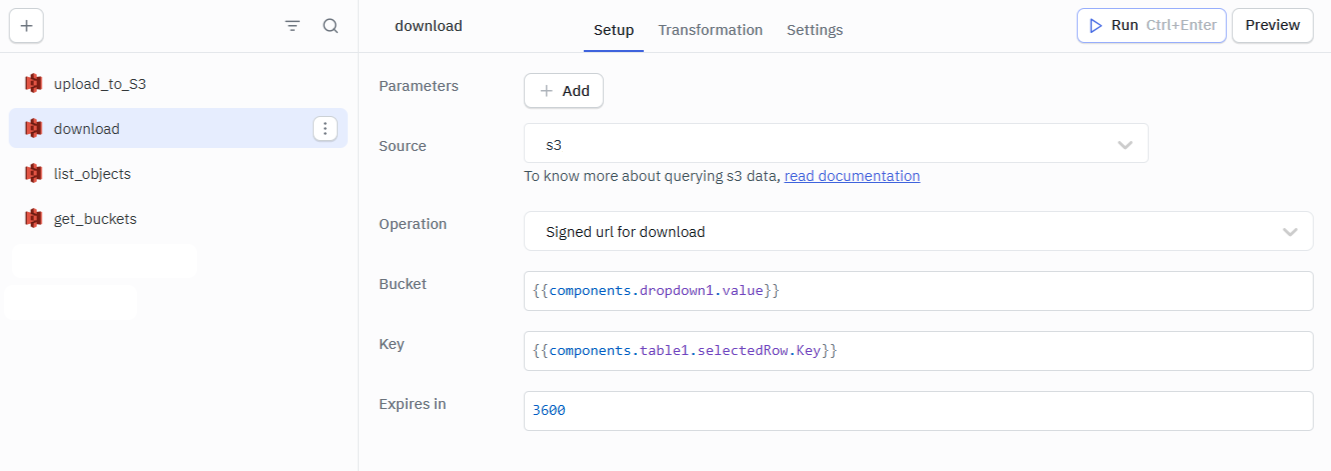This screenshot has height=471, width=1331.
Task: Open the query filter icon
Action: [x=292, y=27]
